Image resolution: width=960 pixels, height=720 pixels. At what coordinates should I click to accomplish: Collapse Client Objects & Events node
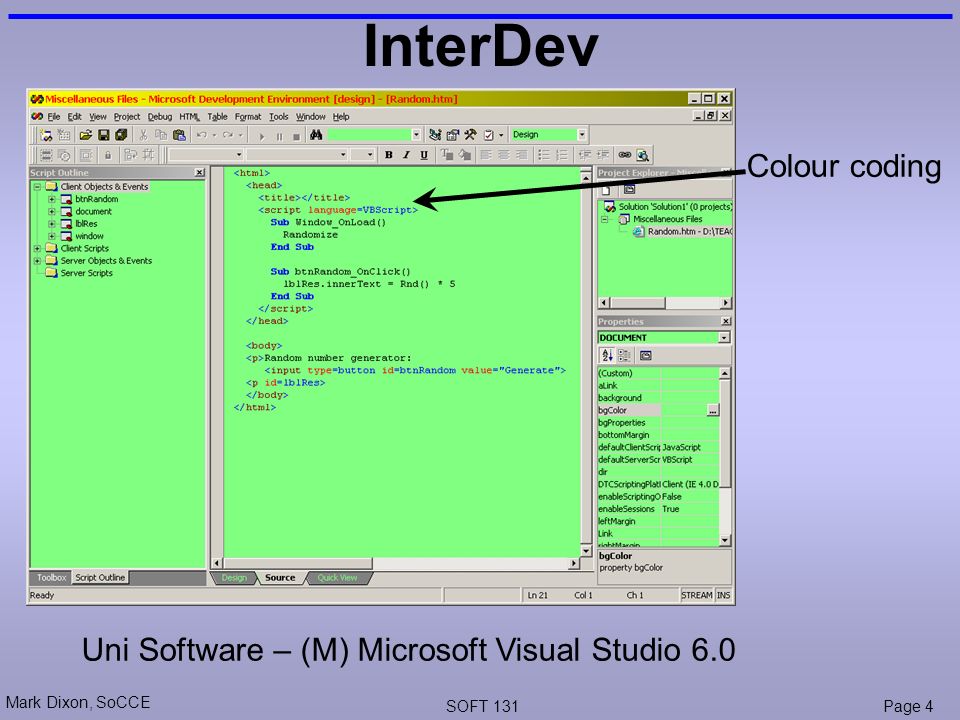(x=37, y=187)
